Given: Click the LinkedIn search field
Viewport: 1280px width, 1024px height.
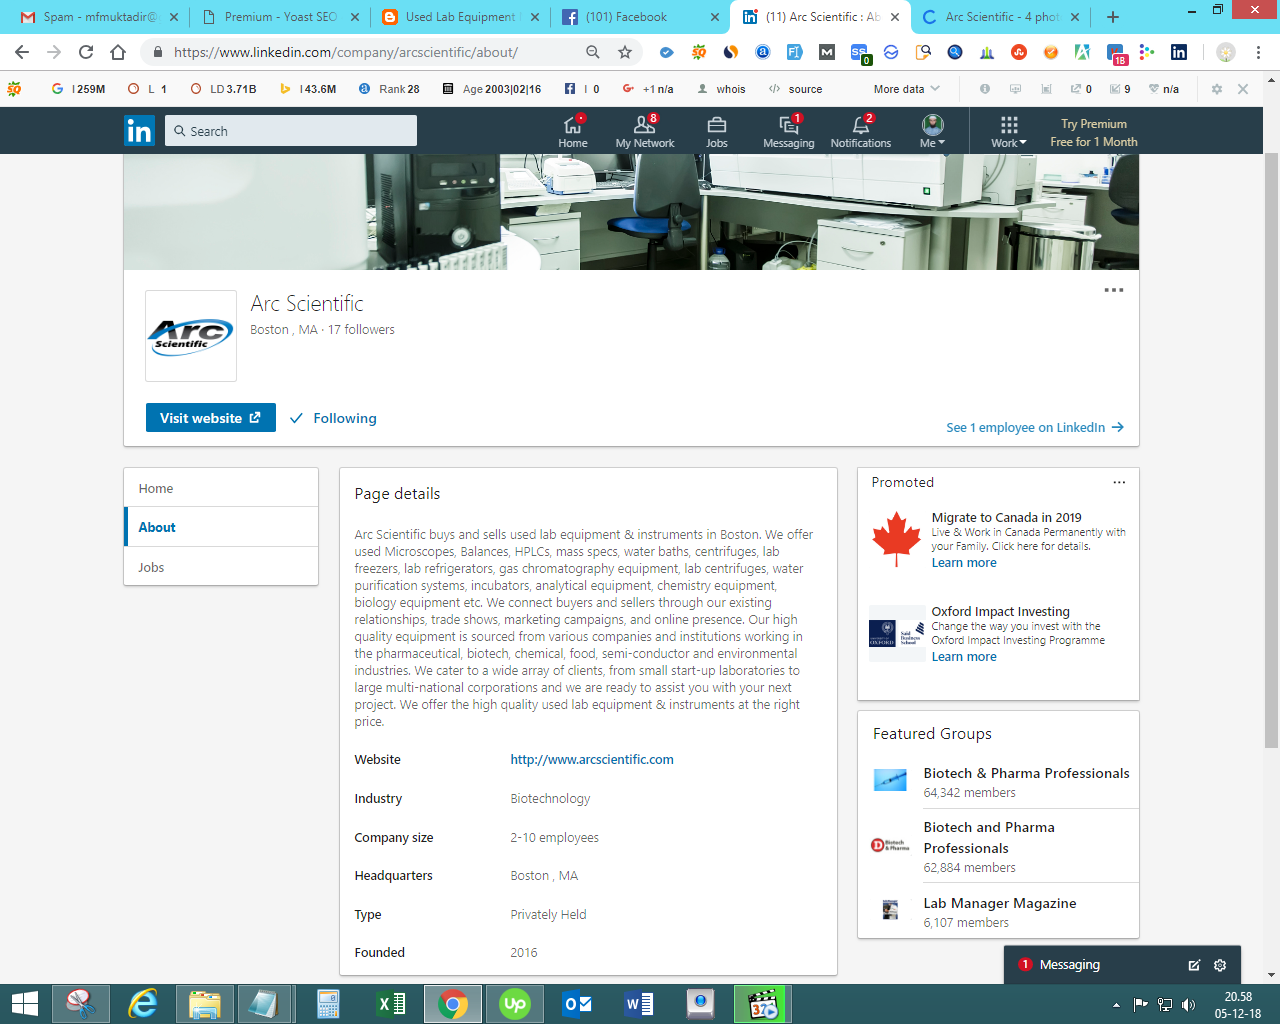Looking at the screenshot, I should tap(291, 131).
